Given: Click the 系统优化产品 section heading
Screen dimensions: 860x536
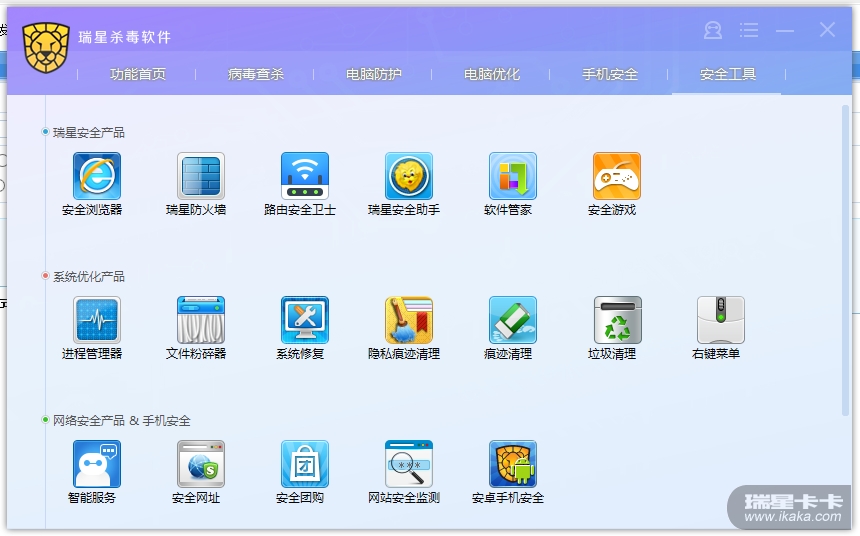Looking at the screenshot, I should (x=89, y=277).
